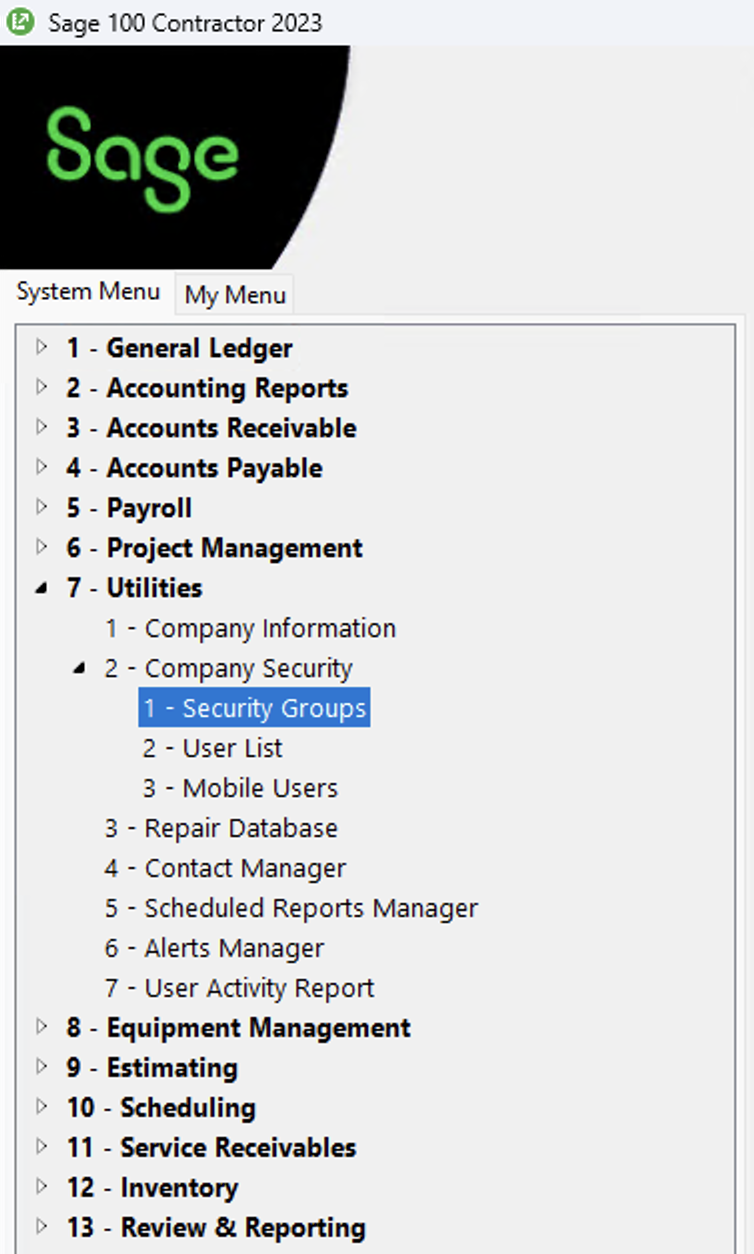Select Mobile Users under Company Security
Viewport: 754px width, 1254px height.
pos(240,788)
